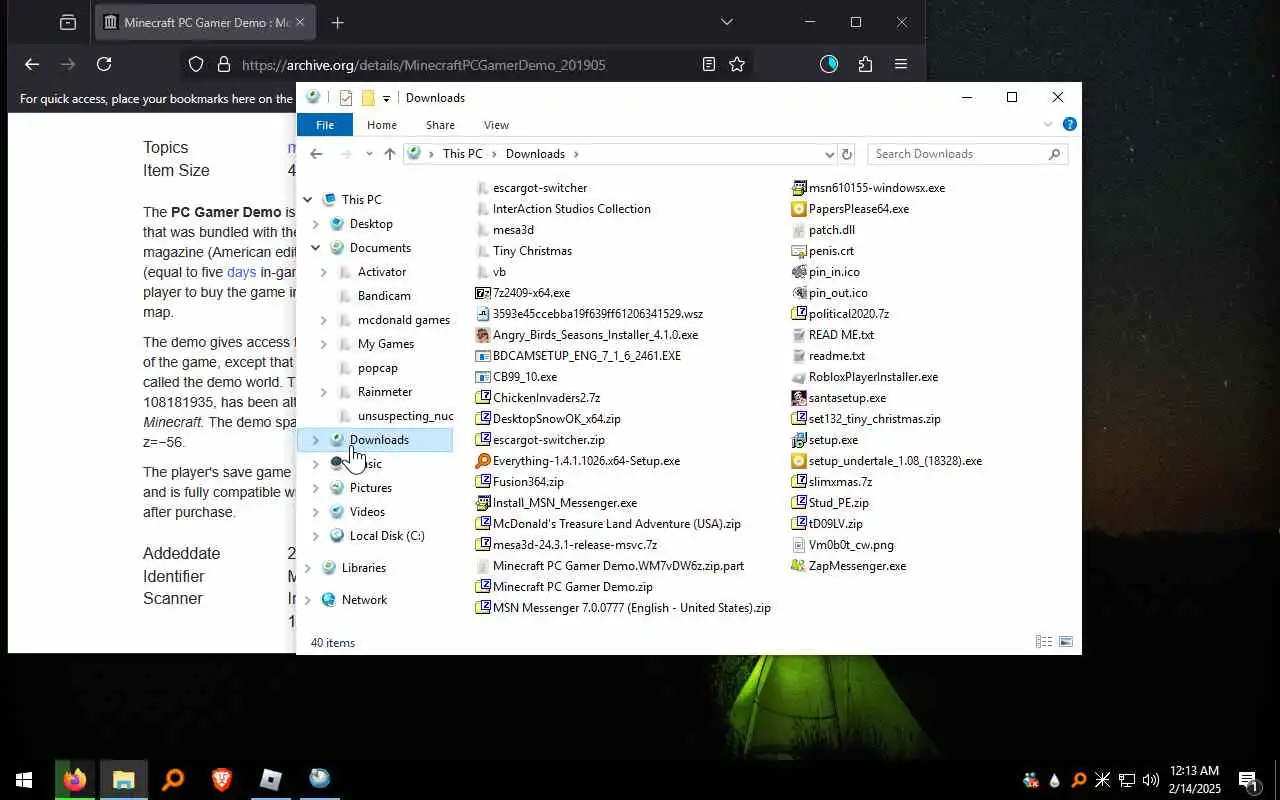The image size is (1280, 800).
Task: Click Roblox icon in the taskbar
Action: (x=271, y=779)
